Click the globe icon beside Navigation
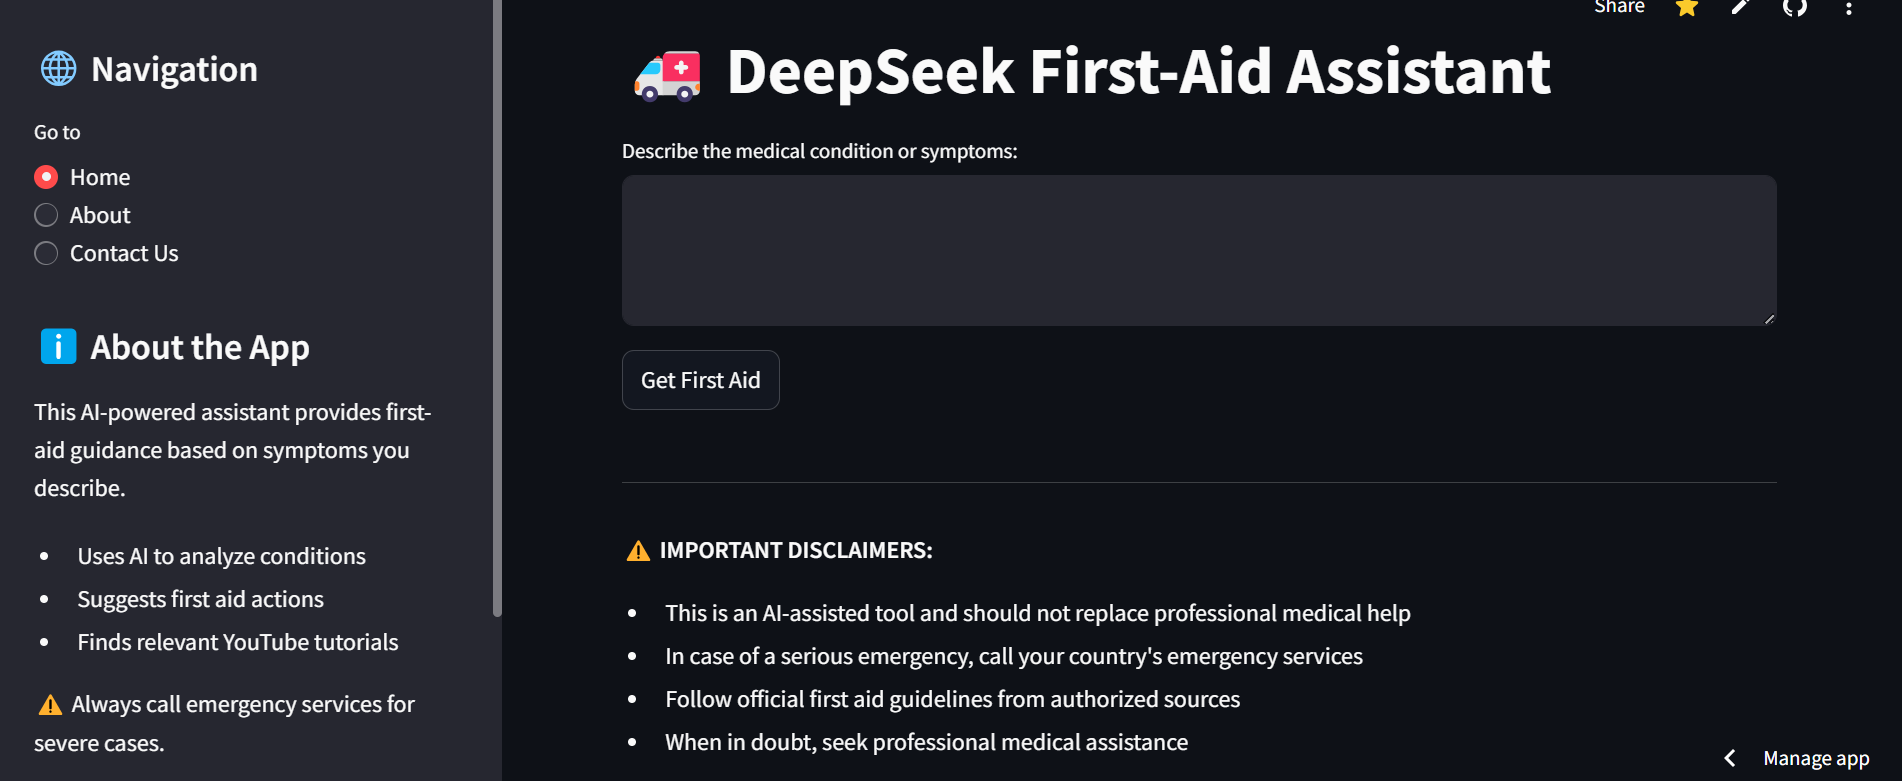The width and height of the screenshot is (1902, 781). click(58, 69)
